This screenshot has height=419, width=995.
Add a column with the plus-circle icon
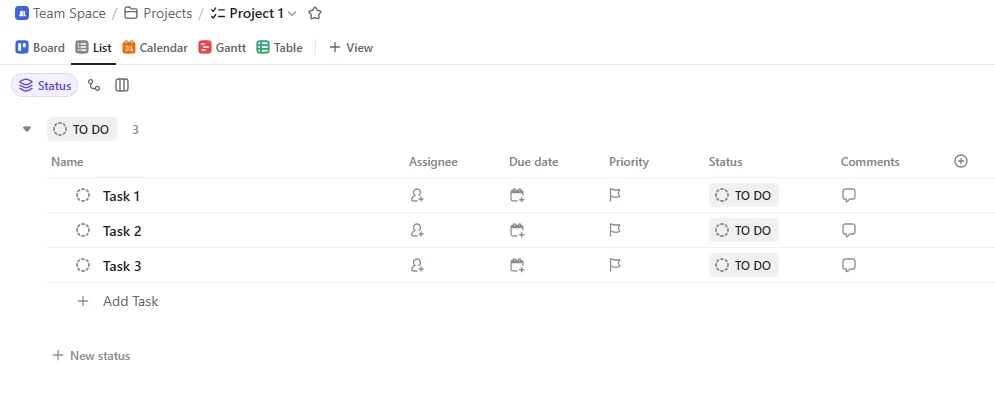click(x=961, y=161)
